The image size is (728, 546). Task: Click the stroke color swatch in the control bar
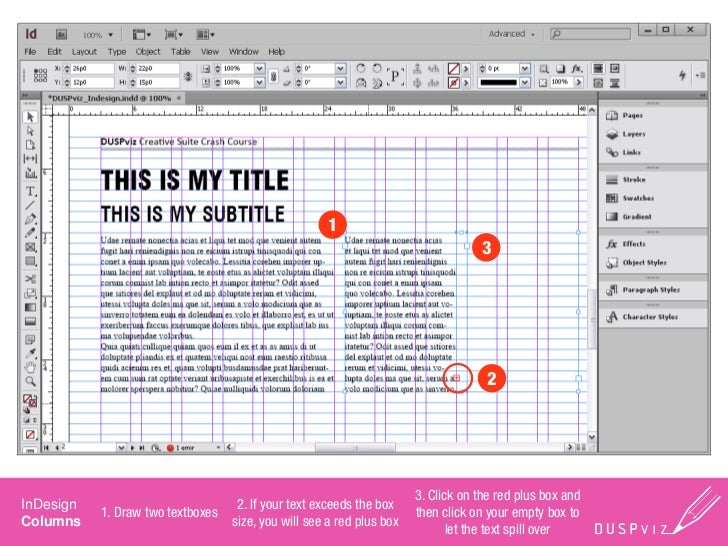tap(454, 83)
